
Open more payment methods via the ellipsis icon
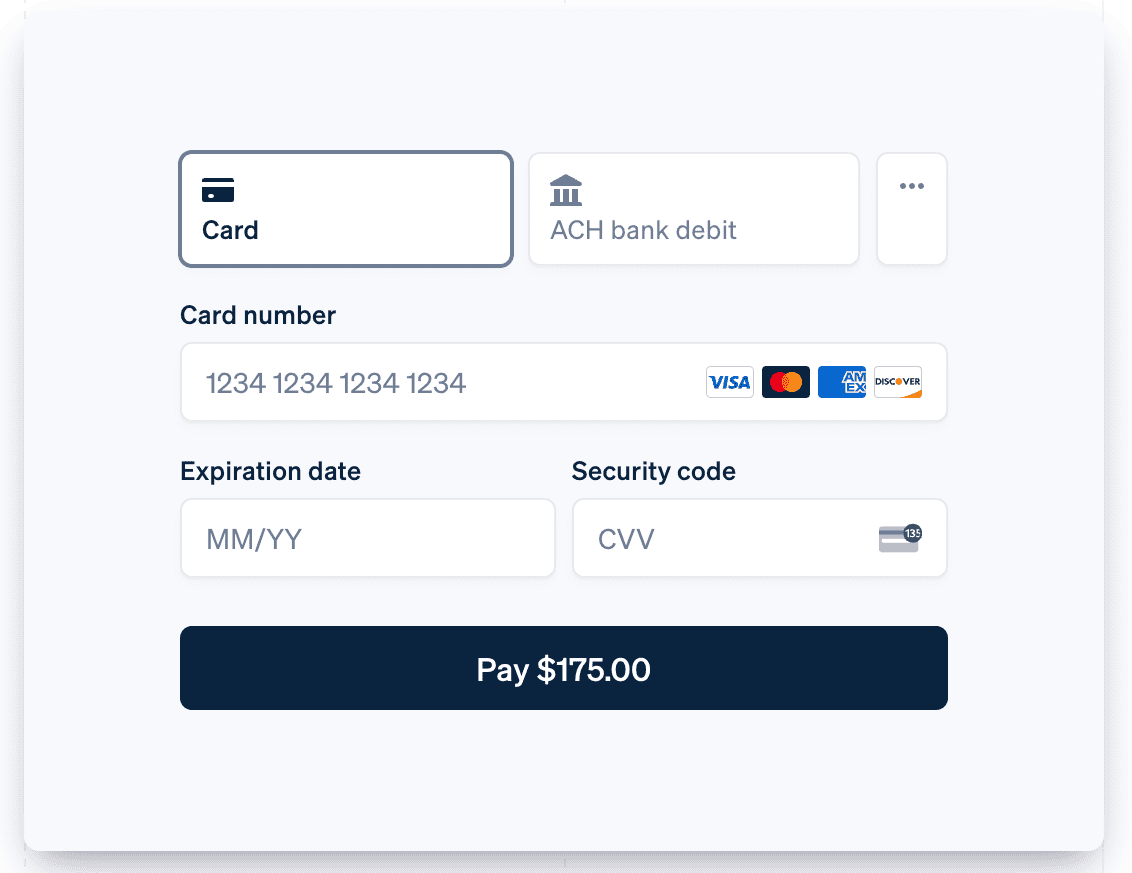tap(911, 185)
